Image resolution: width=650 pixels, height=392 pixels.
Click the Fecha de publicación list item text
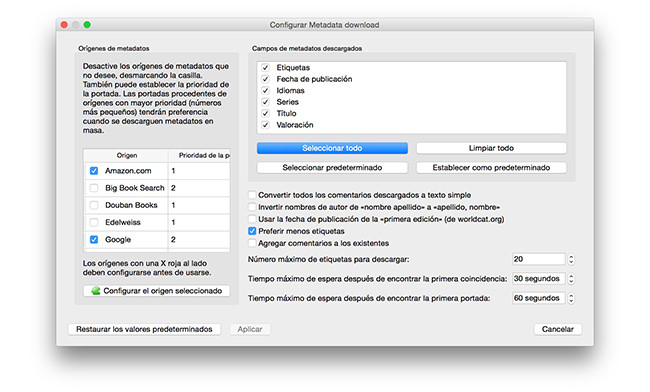(314, 79)
